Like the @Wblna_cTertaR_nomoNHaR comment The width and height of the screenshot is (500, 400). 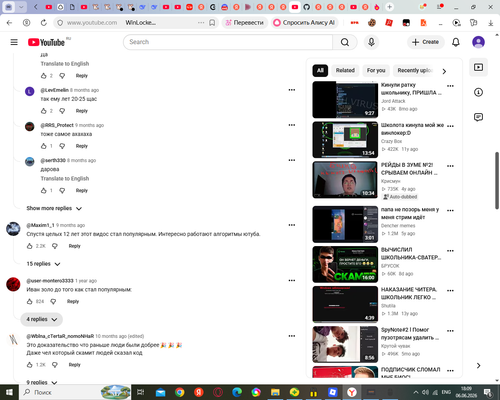pos(30,365)
